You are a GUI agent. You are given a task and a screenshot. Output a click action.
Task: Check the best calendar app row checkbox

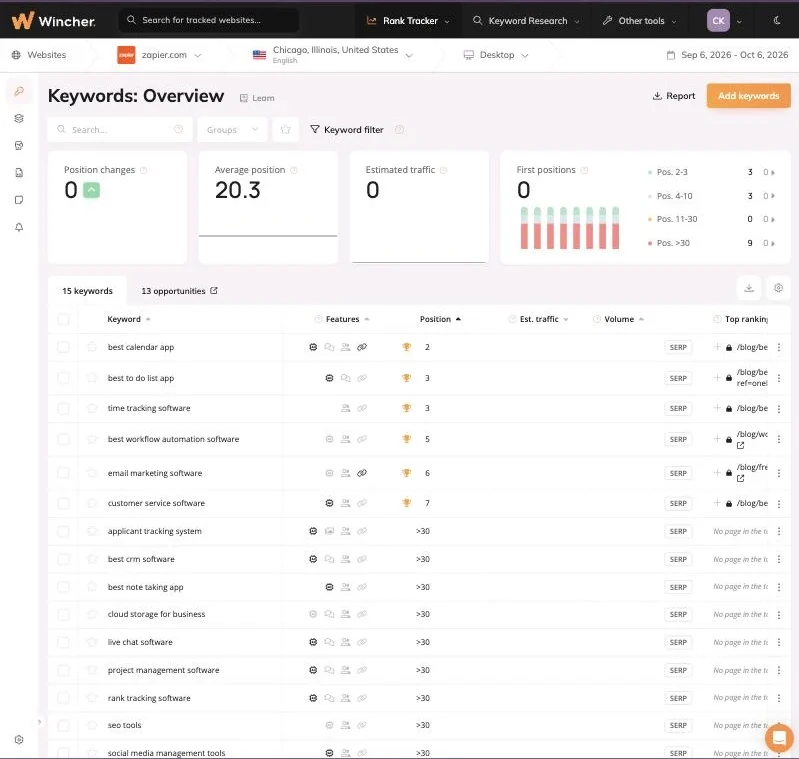[63, 347]
